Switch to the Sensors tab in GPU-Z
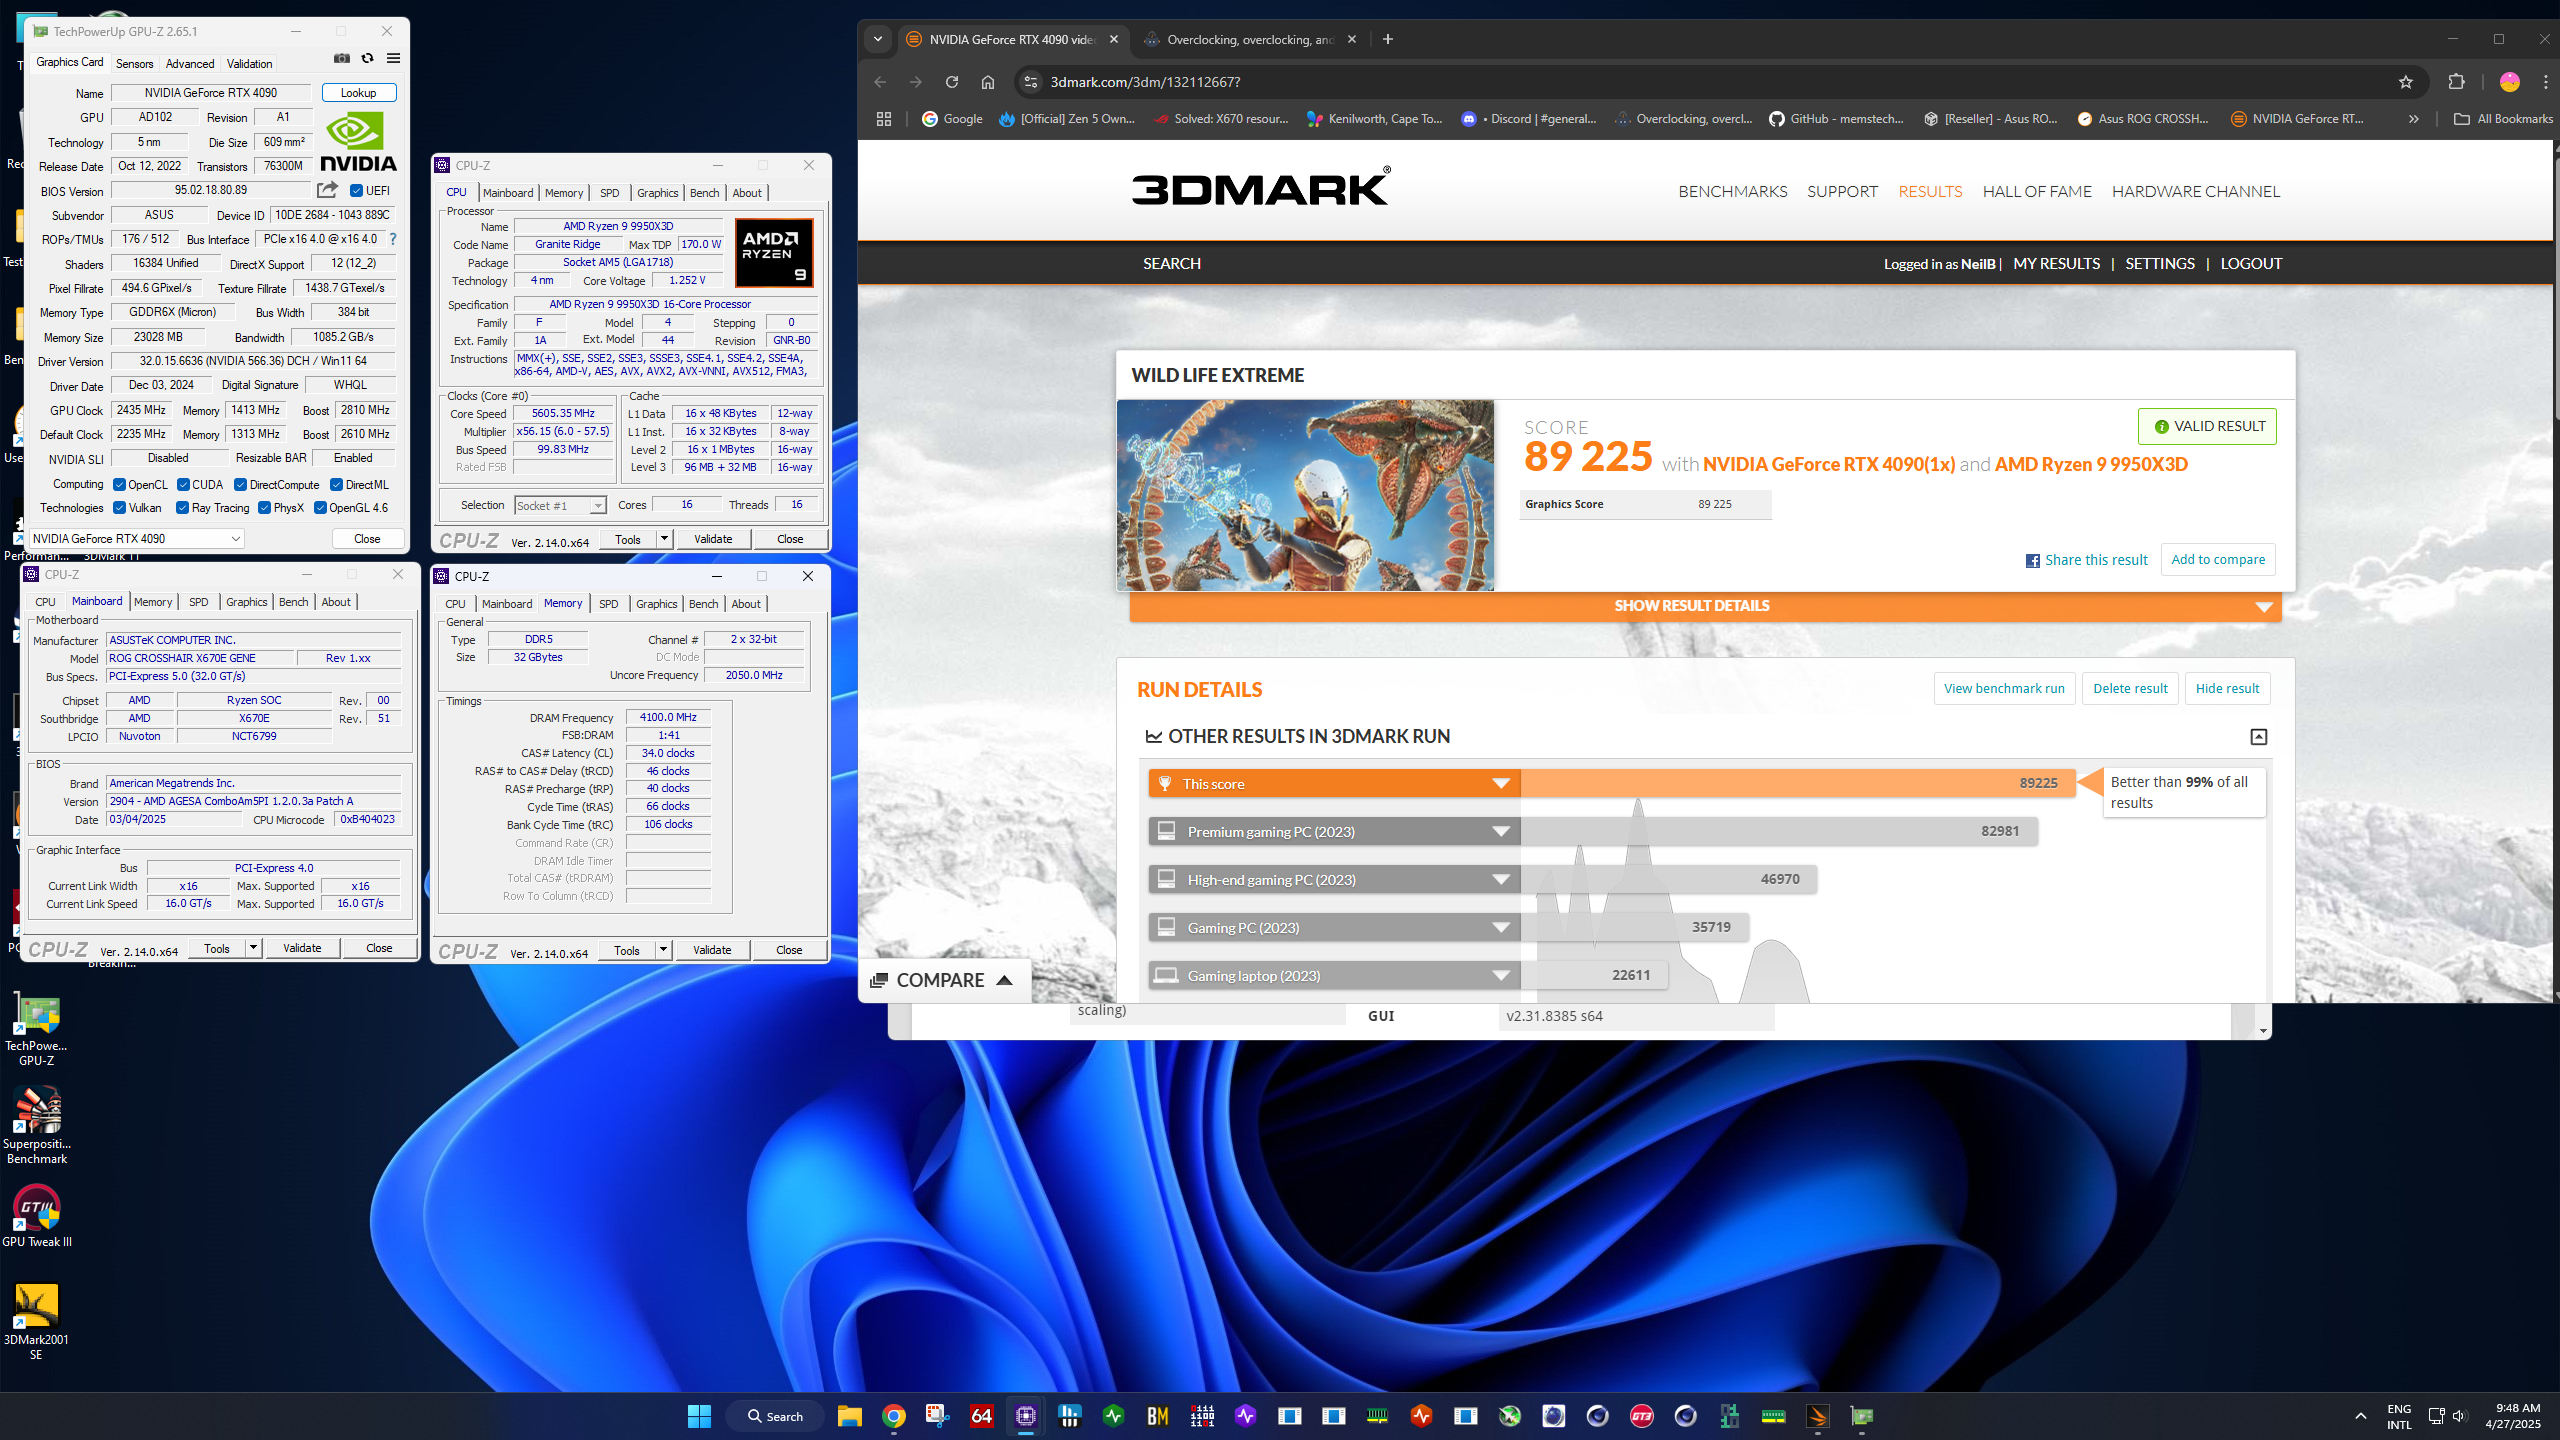This screenshot has width=2560, height=1440. click(134, 64)
